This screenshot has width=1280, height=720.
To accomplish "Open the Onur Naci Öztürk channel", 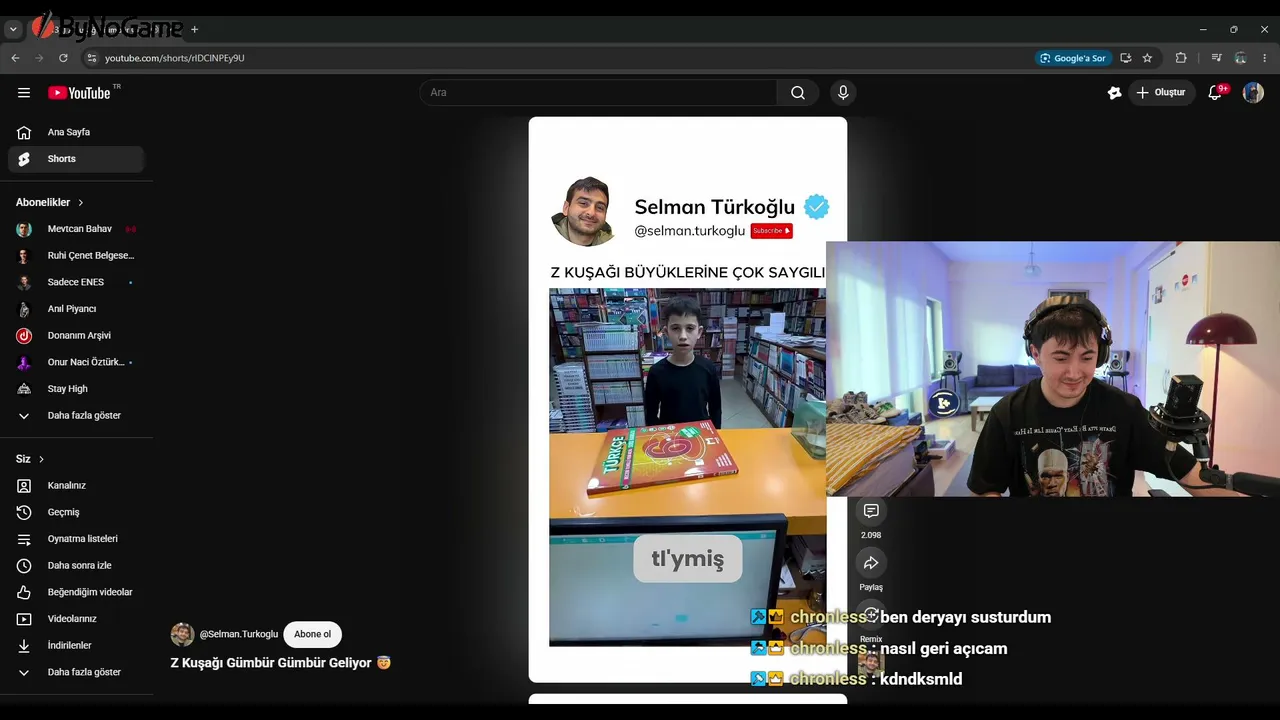I will pyautogui.click(x=77, y=362).
